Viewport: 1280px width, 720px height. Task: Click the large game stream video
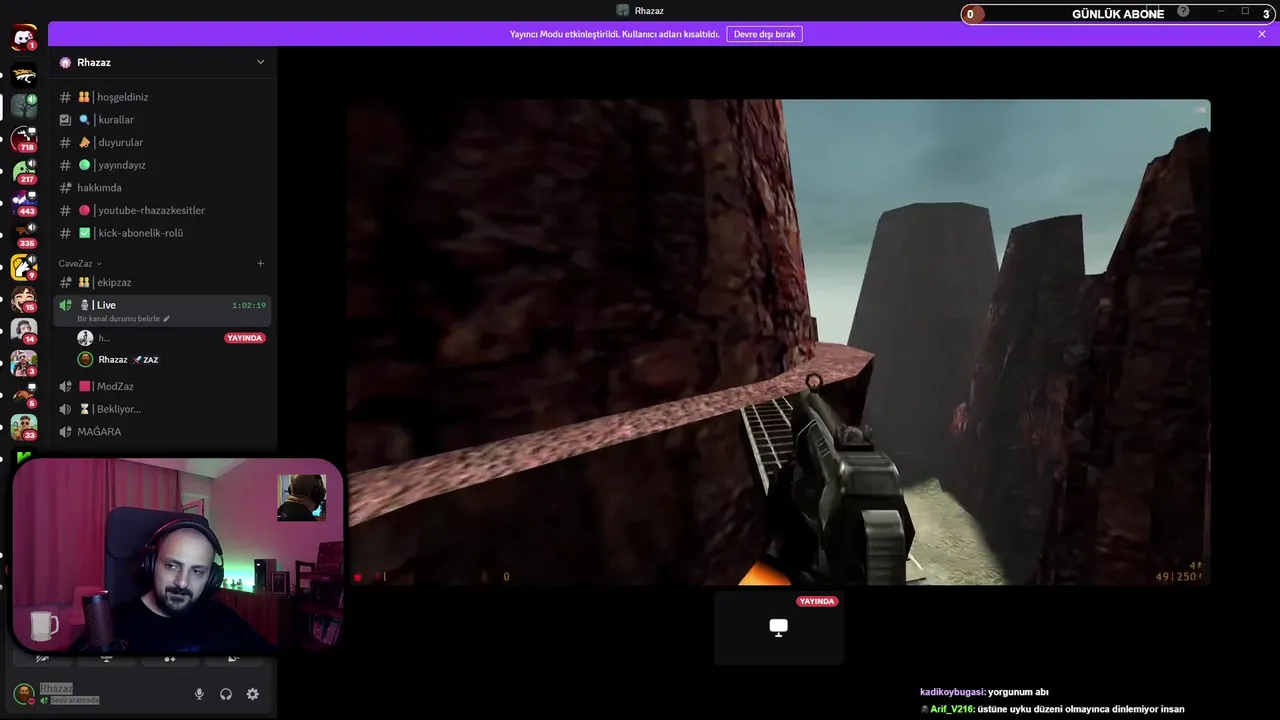tap(778, 342)
